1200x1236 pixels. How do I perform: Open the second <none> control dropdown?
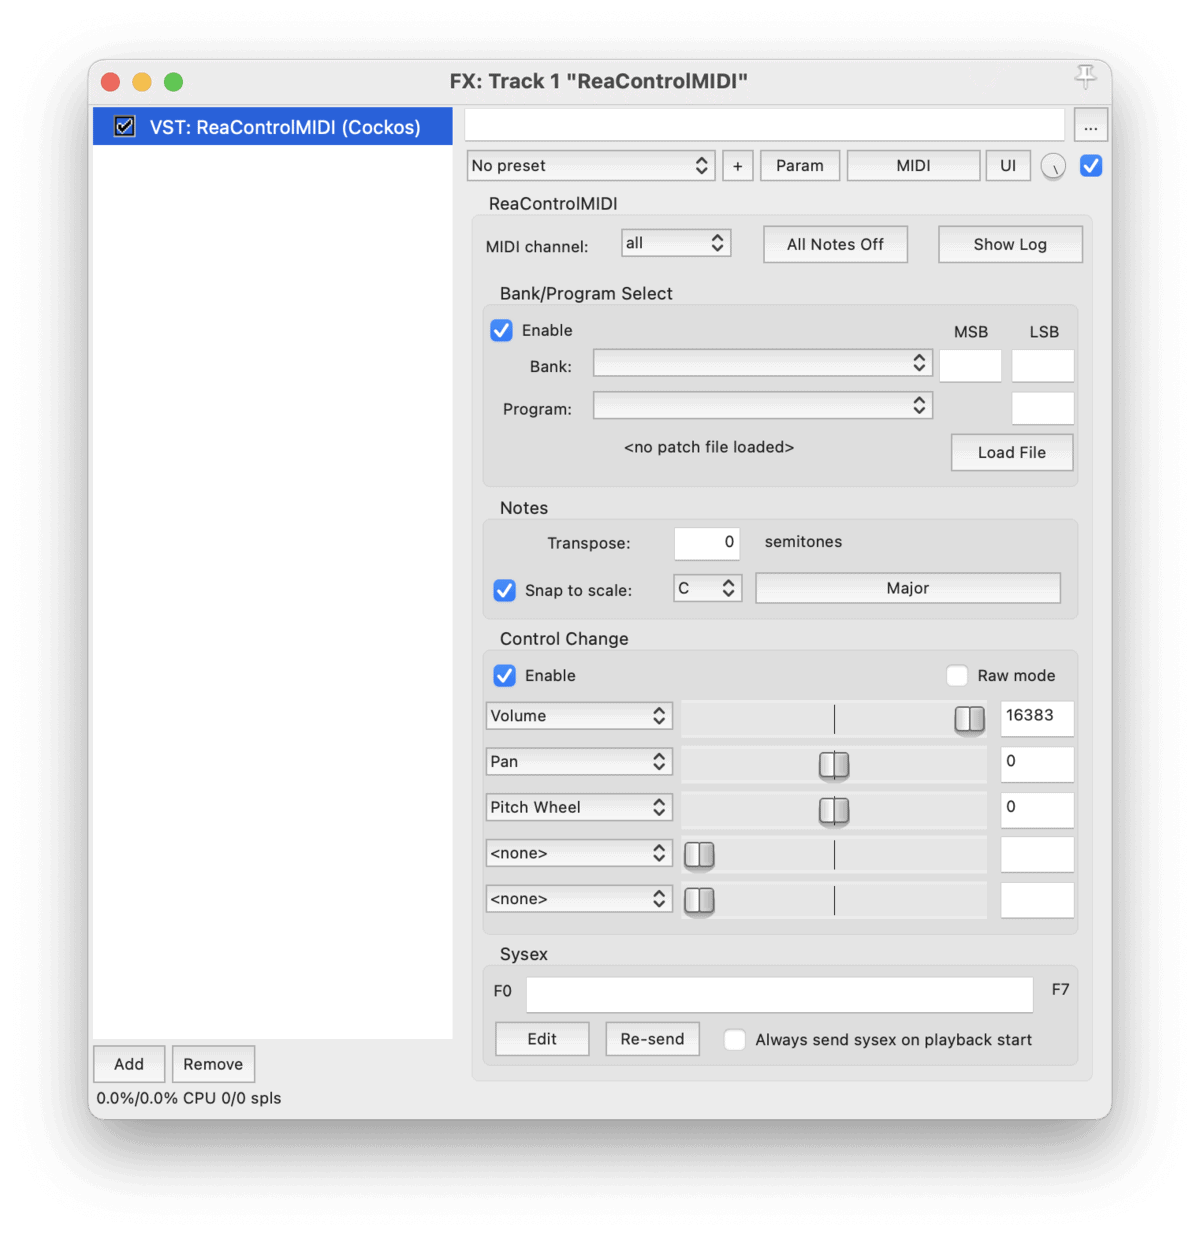tap(579, 899)
